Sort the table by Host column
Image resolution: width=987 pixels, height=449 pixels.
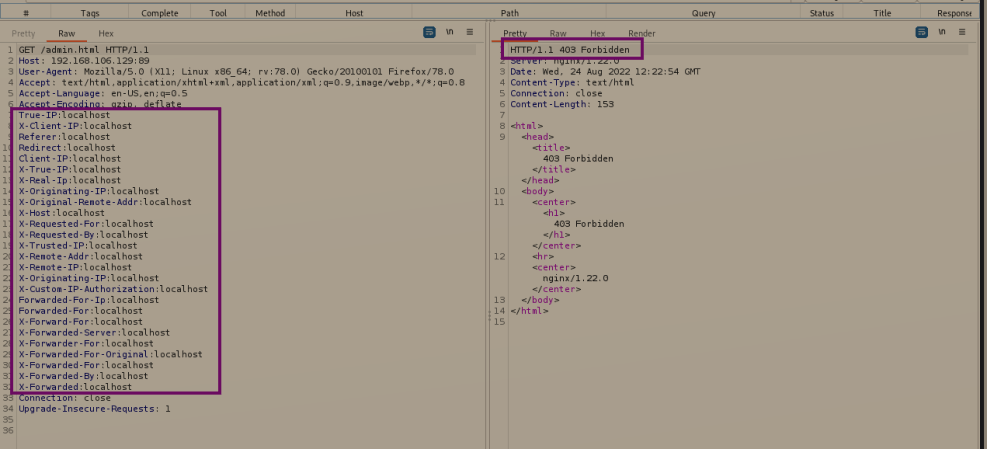[x=354, y=13]
